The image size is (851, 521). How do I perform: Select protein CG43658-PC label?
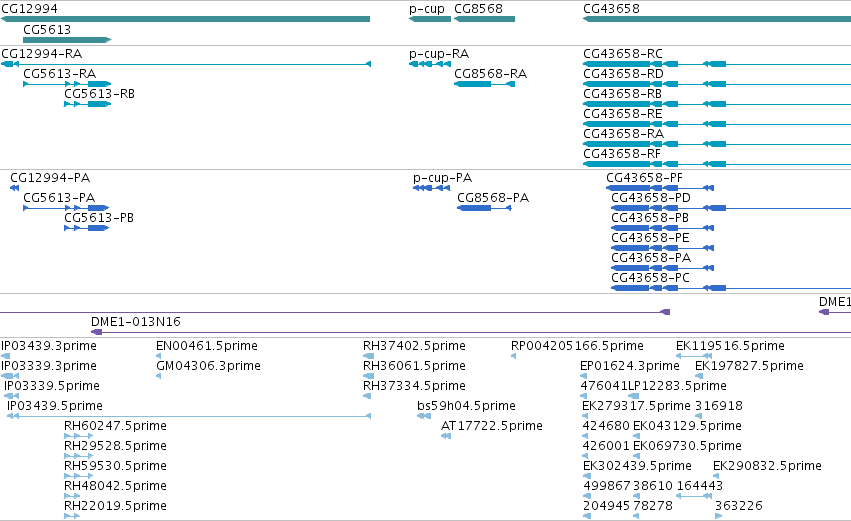651,278
